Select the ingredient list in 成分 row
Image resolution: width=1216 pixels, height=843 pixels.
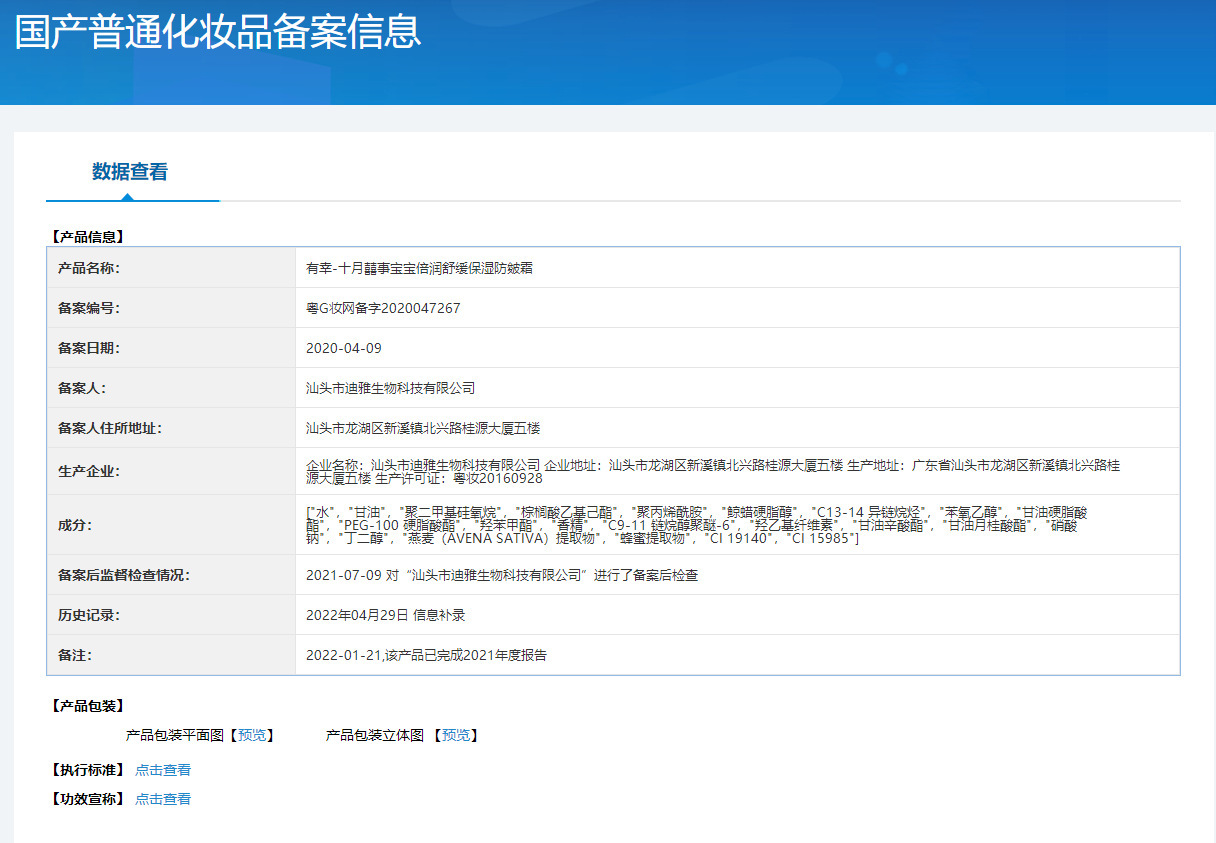click(698, 525)
